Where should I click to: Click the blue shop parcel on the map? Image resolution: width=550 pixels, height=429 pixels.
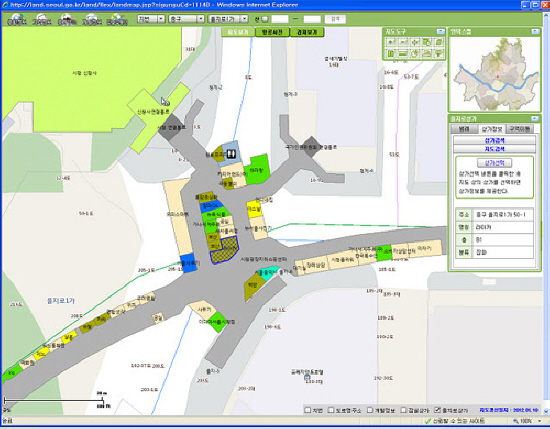point(188,263)
